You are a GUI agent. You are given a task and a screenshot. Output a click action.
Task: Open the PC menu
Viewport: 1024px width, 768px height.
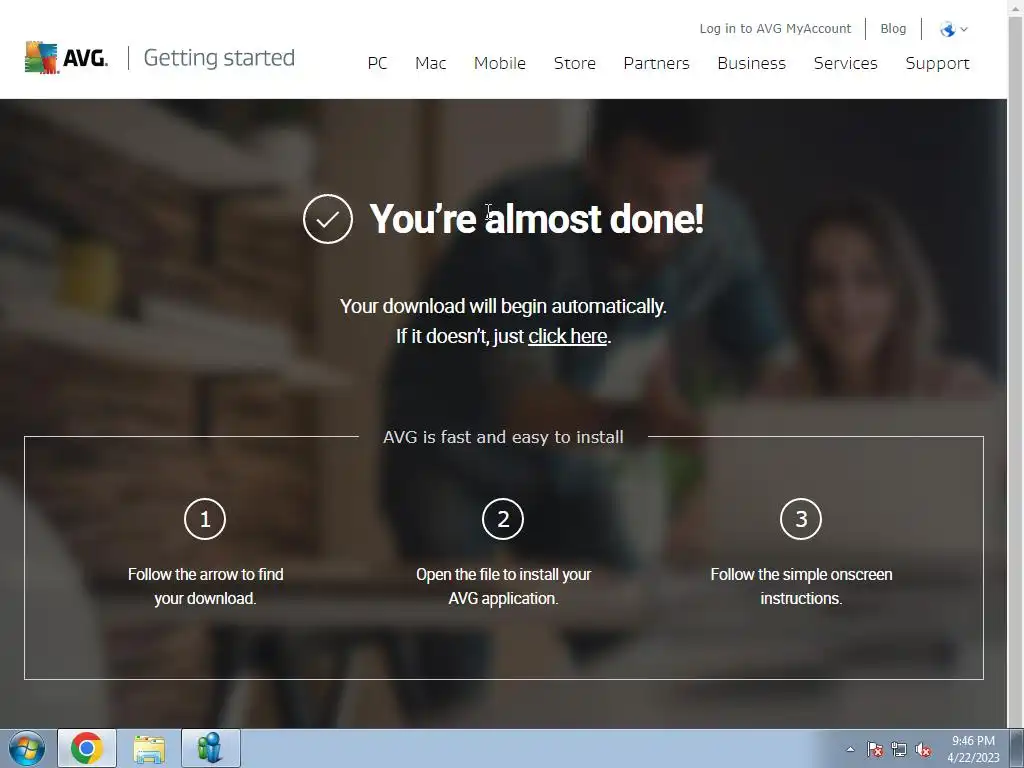point(377,63)
